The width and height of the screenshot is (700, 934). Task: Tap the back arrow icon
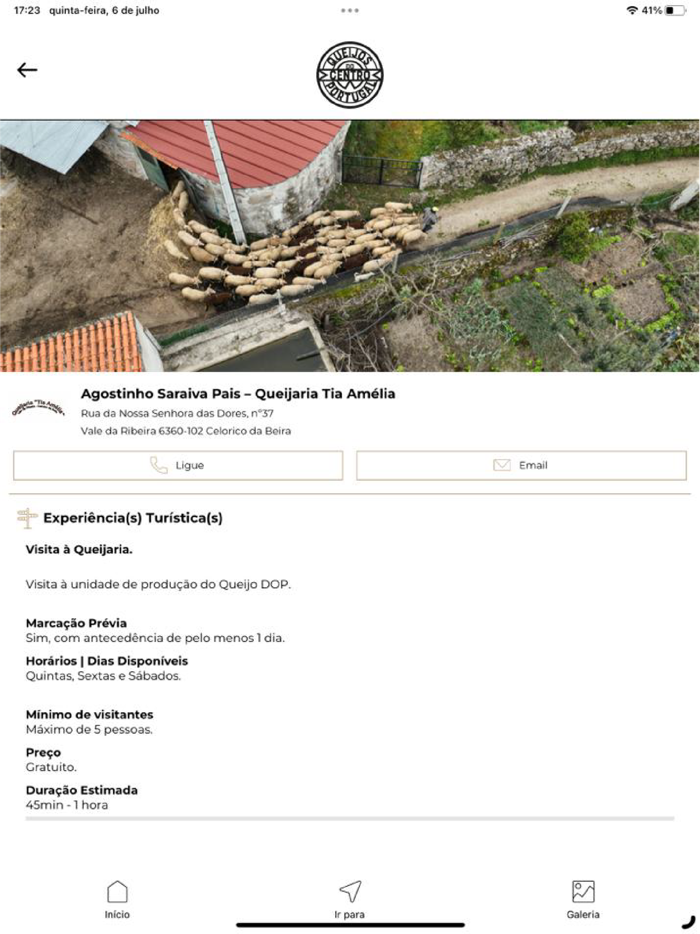pos(27,70)
